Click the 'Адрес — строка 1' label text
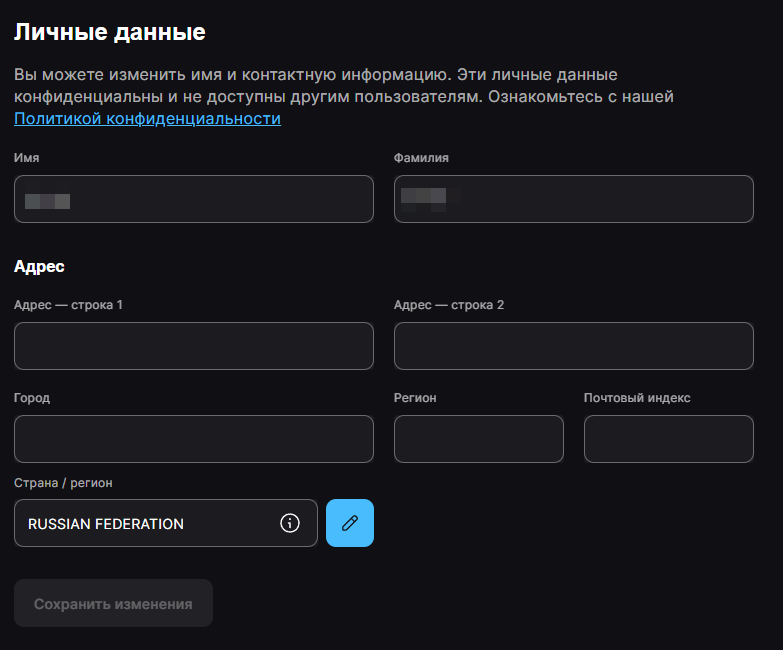The image size is (783, 650). (68, 305)
